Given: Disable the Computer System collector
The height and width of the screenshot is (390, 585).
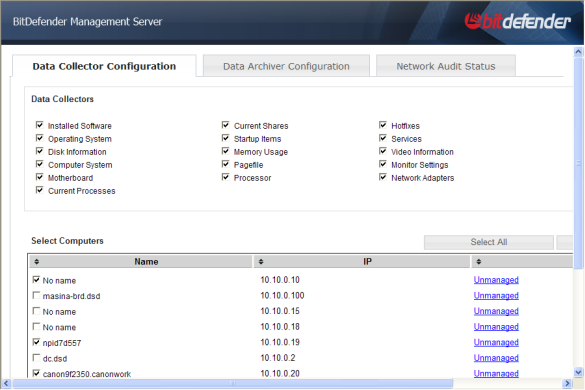Looking at the screenshot, I should tap(40, 164).
